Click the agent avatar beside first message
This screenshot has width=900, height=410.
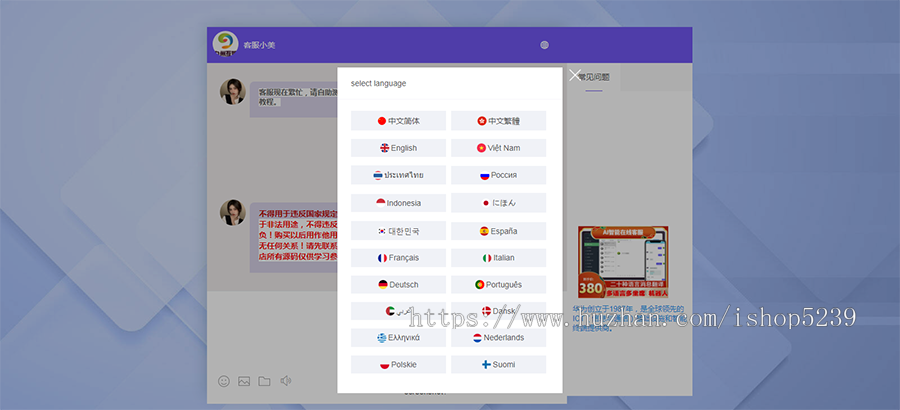point(232,92)
